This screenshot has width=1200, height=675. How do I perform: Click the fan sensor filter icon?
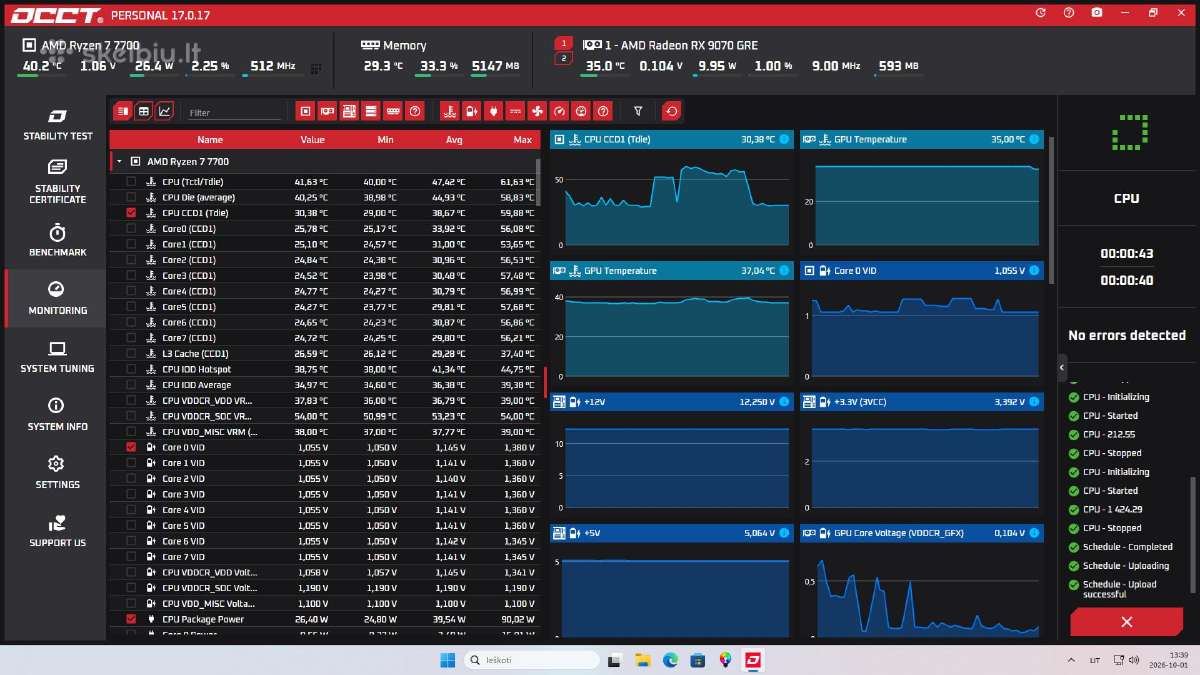[x=537, y=111]
